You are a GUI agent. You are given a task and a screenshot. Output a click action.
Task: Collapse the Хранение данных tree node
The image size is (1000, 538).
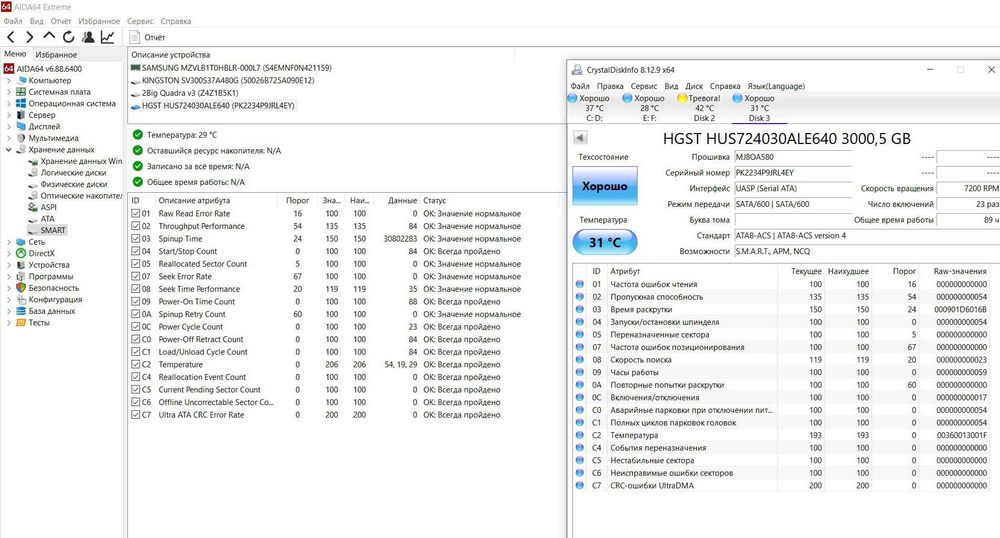coord(8,150)
